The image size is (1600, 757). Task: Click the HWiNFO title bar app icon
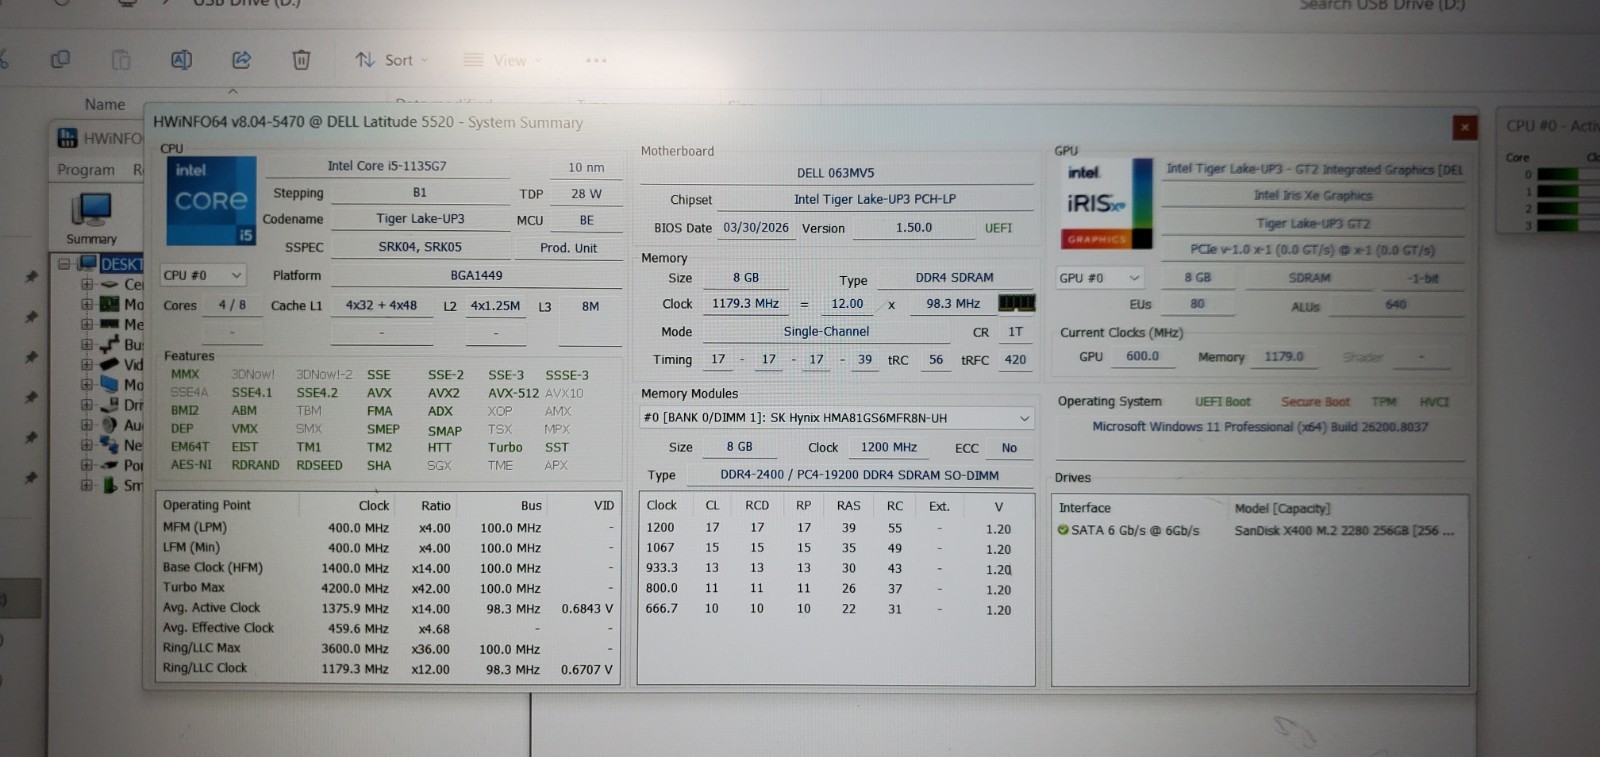pyautogui.click(x=67, y=138)
